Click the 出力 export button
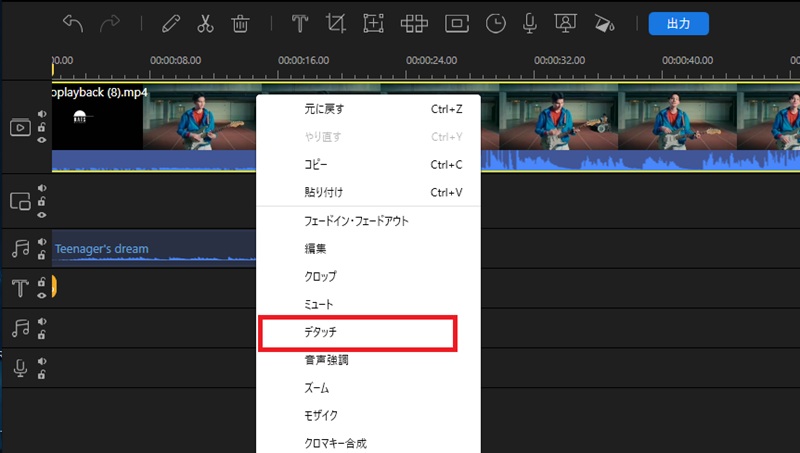The height and width of the screenshot is (453, 800). click(678, 23)
